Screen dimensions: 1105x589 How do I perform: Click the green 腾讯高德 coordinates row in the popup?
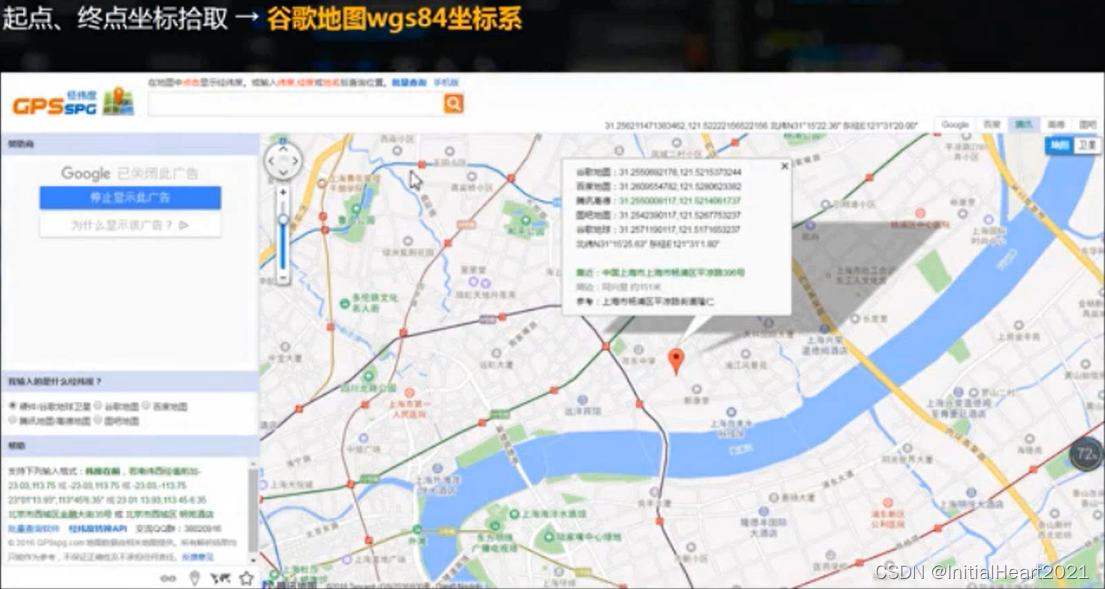tap(658, 201)
